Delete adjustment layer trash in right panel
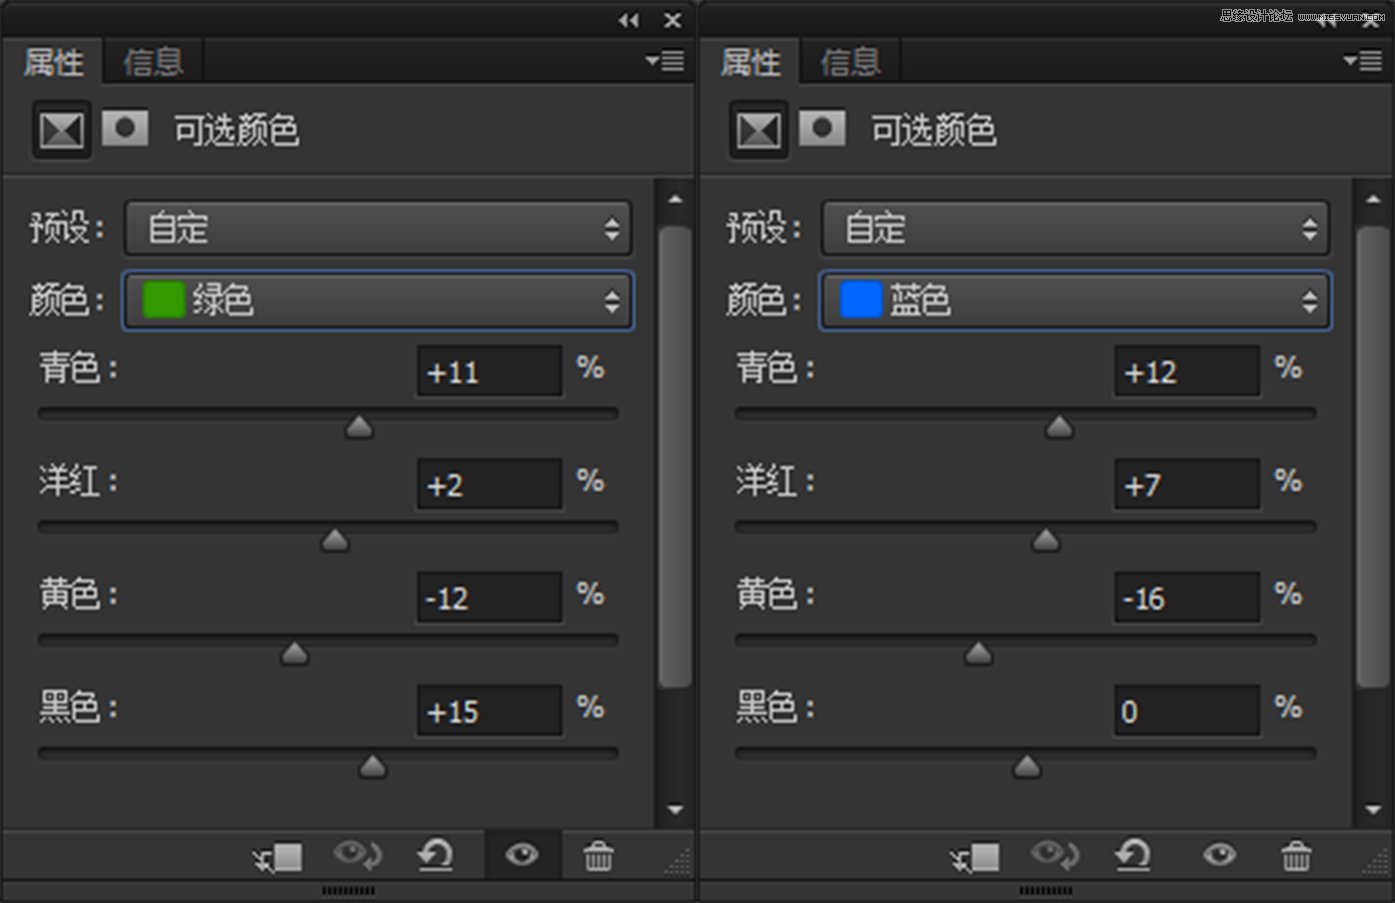The width and height of the screenshot is (1395, 903). [1296, 855]
